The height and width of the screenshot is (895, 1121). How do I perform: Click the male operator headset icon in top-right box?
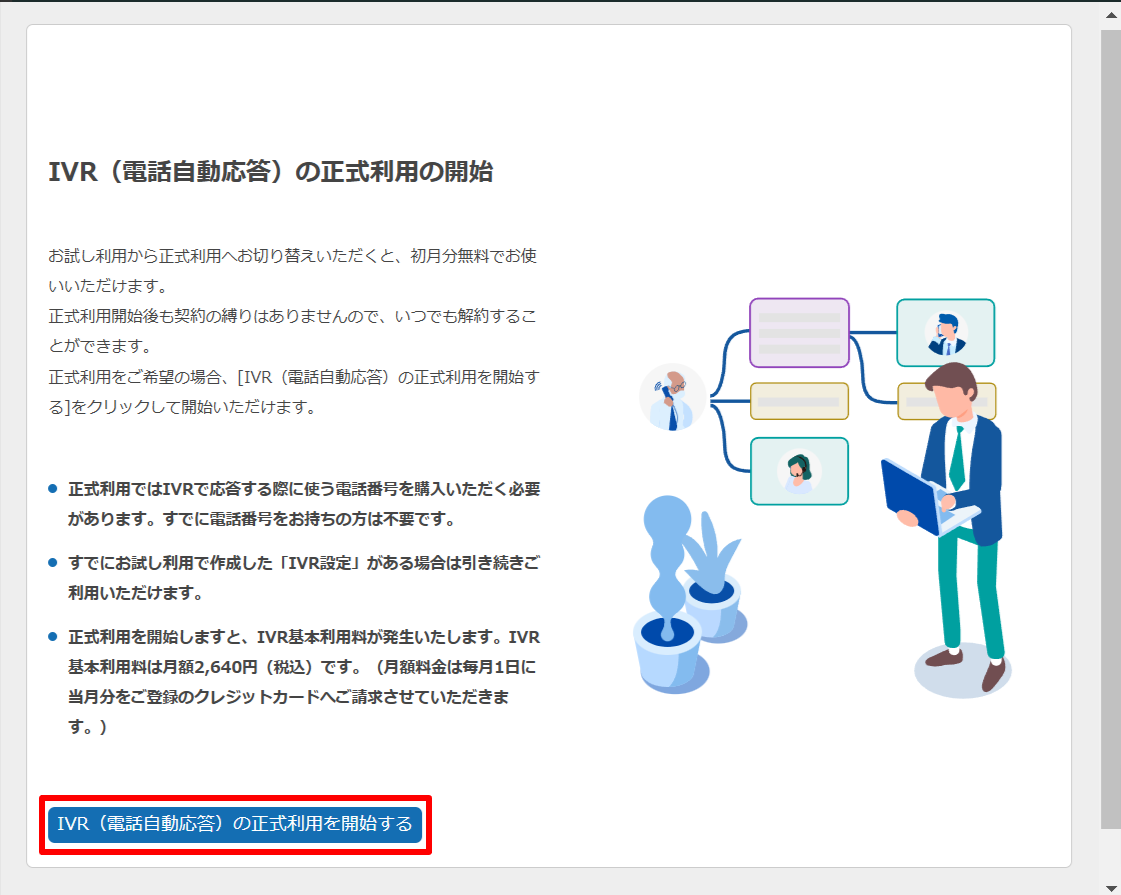point(945,333)
